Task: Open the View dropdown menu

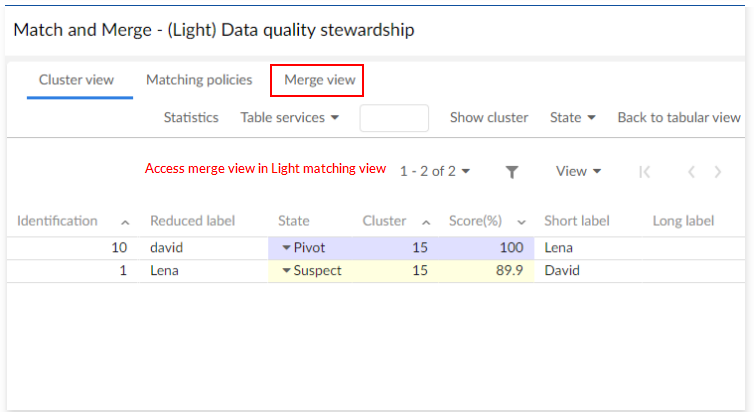Action: point(578,172)
